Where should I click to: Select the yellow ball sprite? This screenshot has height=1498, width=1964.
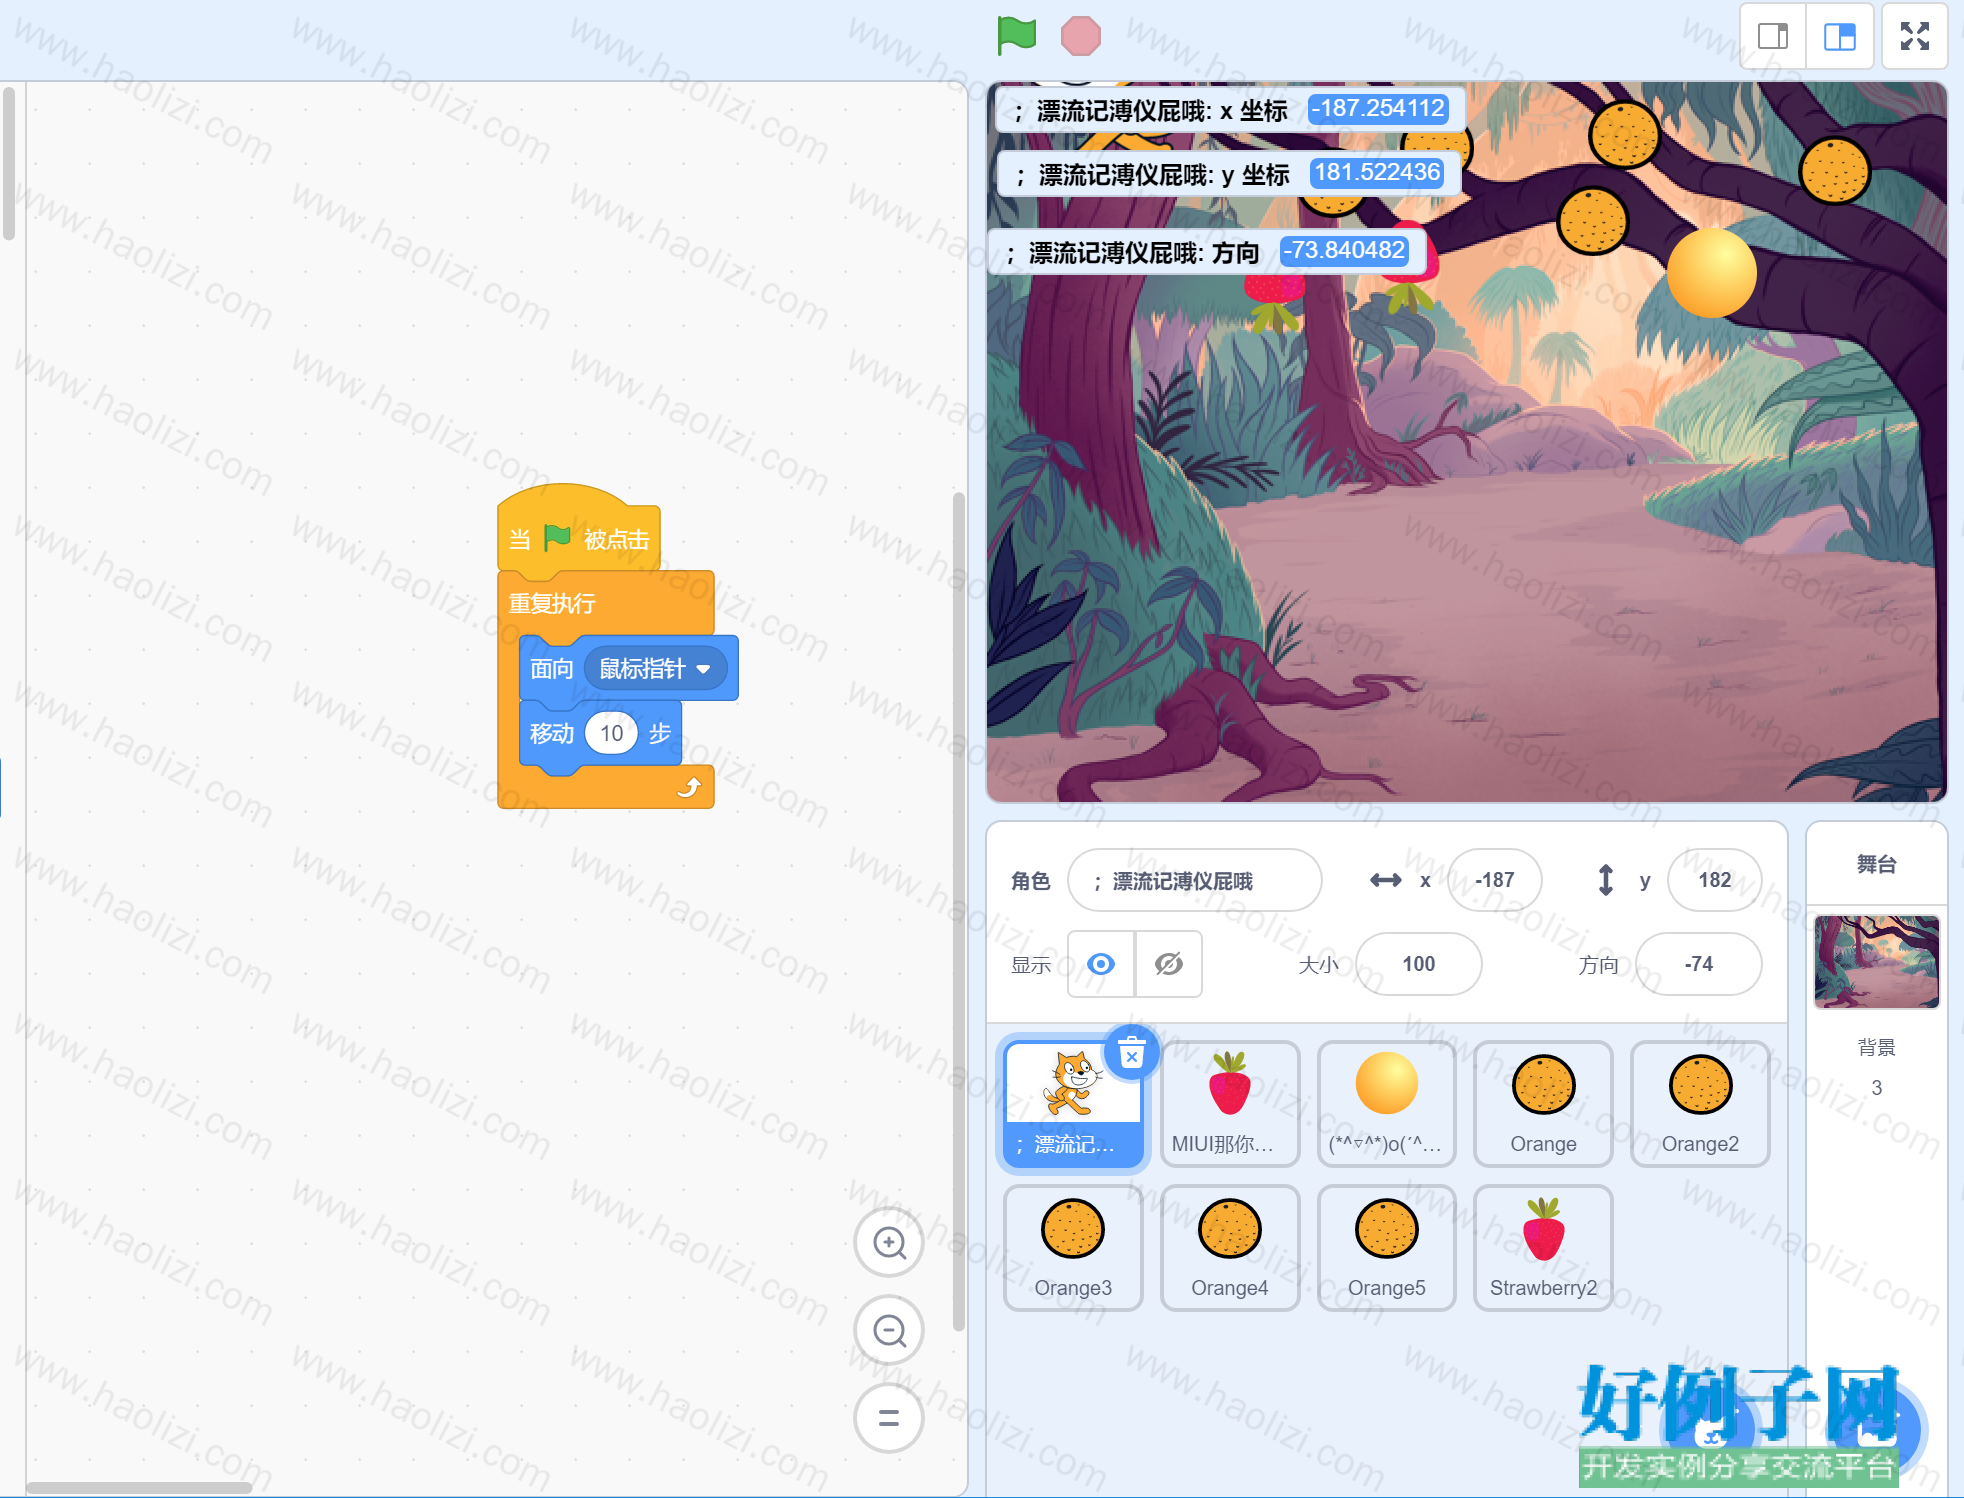1387,1104
